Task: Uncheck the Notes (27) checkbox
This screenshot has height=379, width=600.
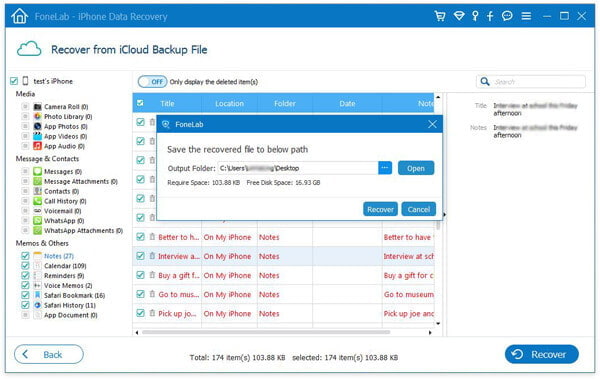Action: pos(25,256)
